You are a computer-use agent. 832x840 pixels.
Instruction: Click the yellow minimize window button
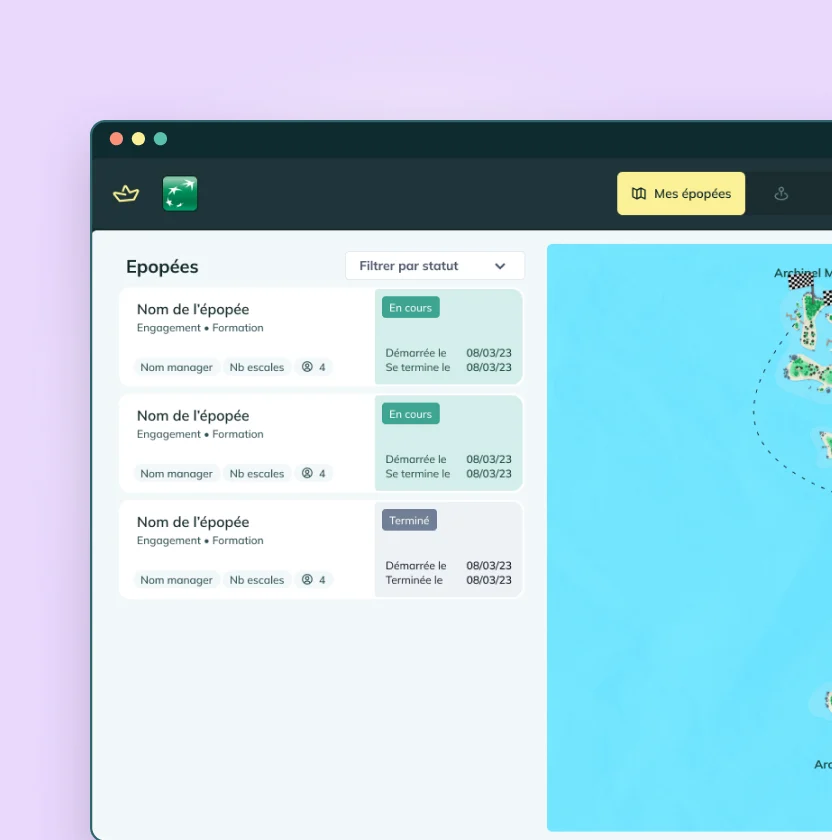coord(138,139)
